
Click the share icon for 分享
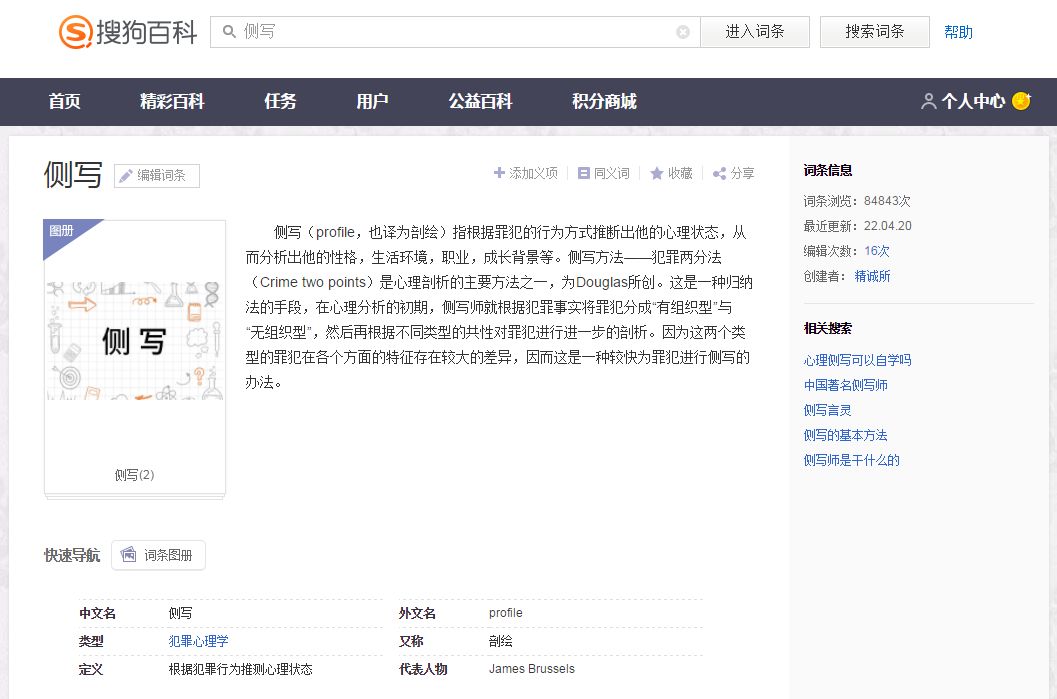pos(719,173)
